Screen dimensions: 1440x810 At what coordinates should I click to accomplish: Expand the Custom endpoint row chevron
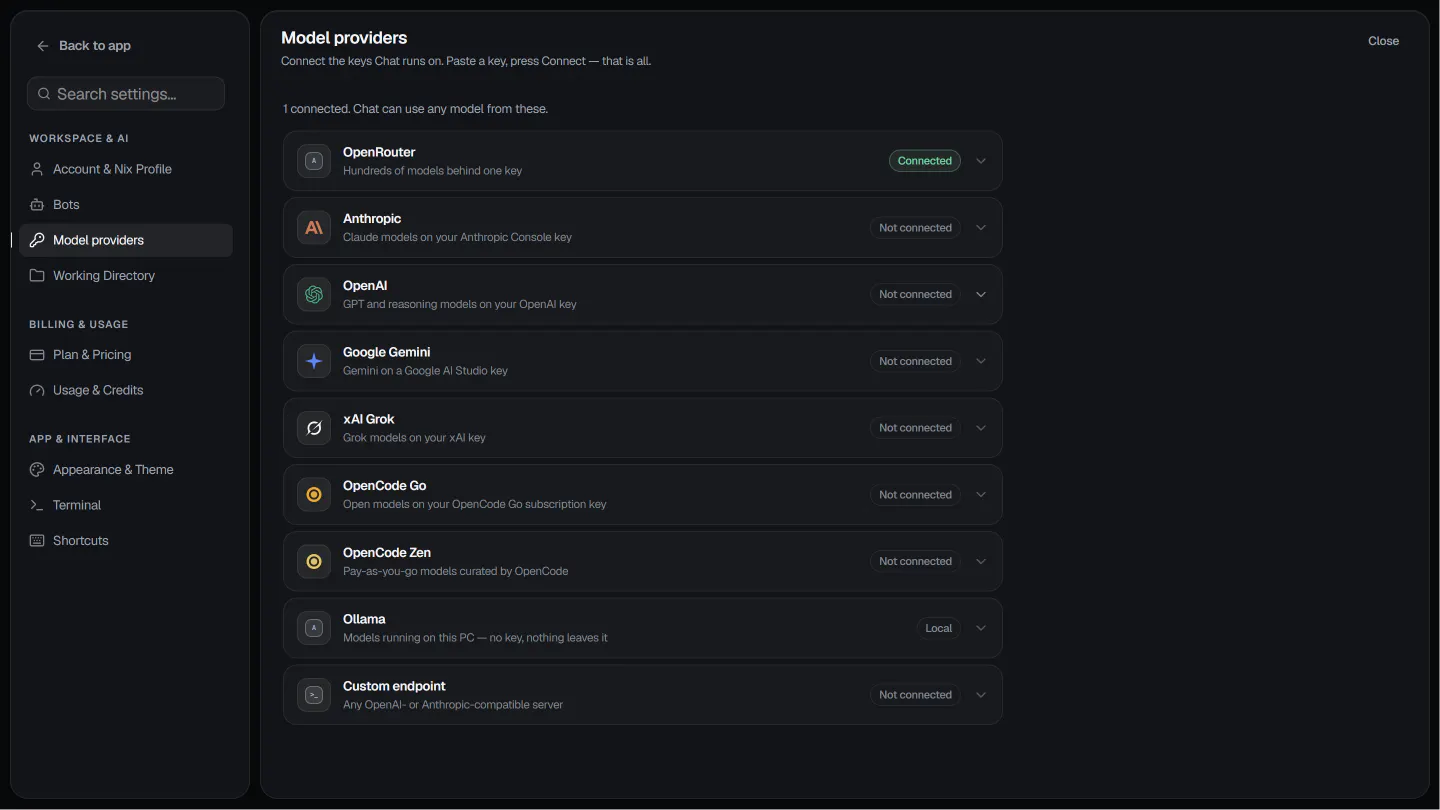coord(981,695)
